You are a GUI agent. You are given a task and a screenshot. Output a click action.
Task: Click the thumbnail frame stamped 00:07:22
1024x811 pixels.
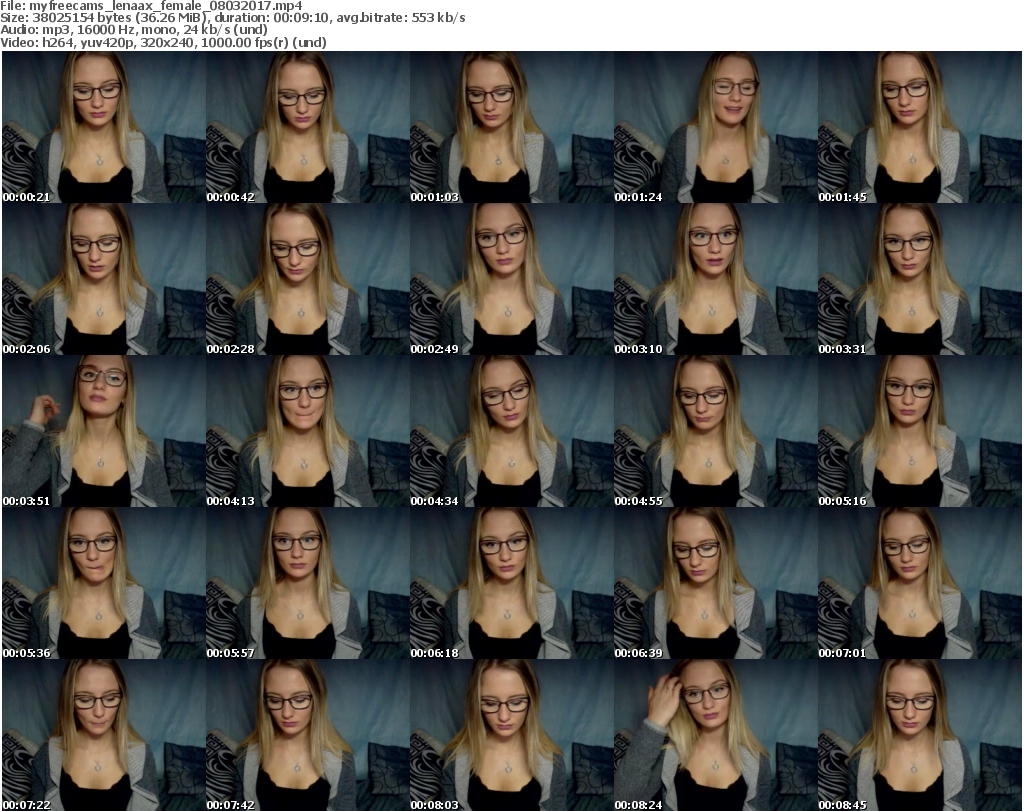pos(104,735)
